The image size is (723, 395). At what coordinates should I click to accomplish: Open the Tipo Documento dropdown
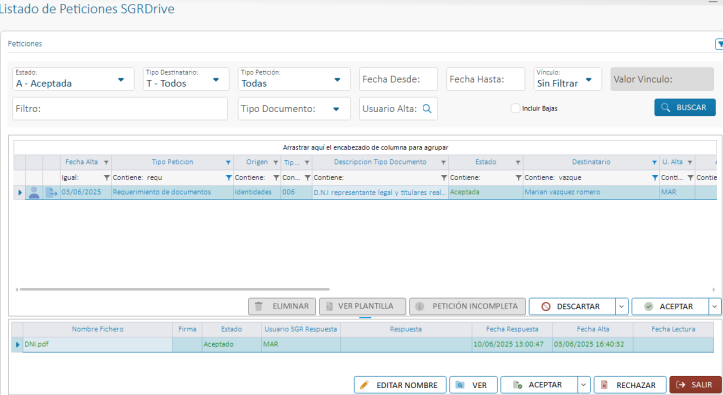[336, 109]
